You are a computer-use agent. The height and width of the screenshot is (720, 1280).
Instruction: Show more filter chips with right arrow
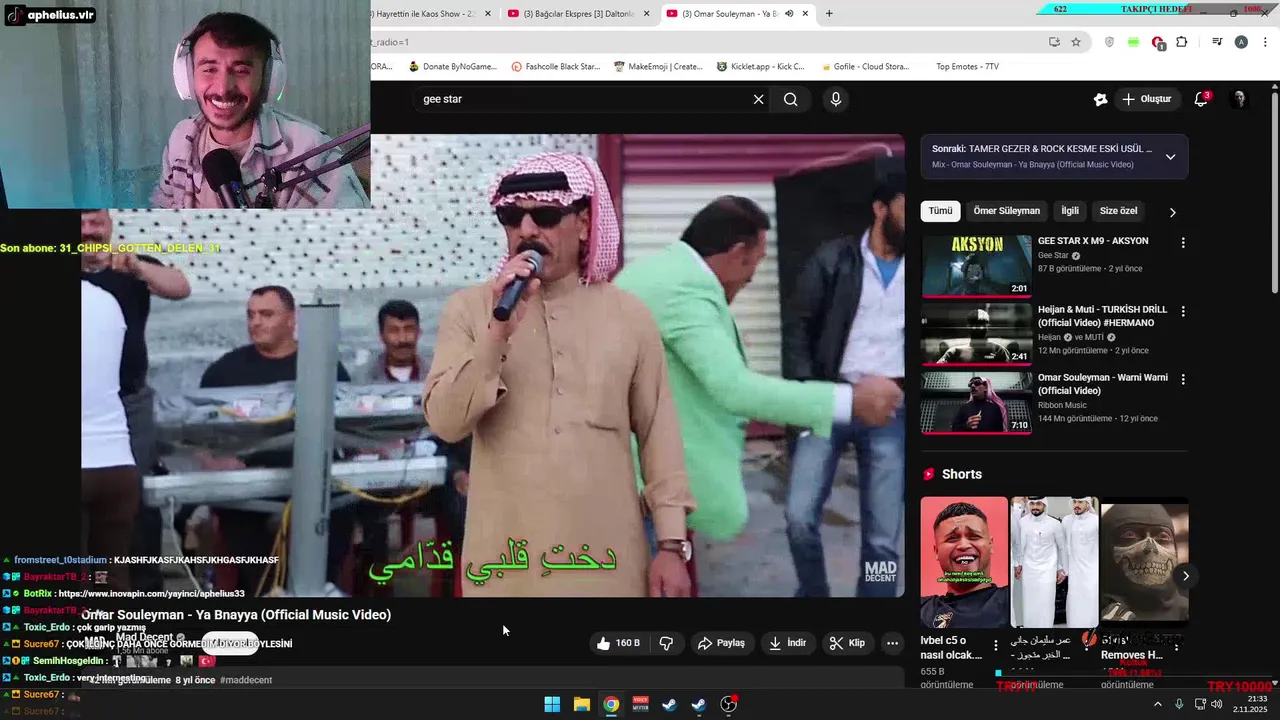[x=1172, y=212]
